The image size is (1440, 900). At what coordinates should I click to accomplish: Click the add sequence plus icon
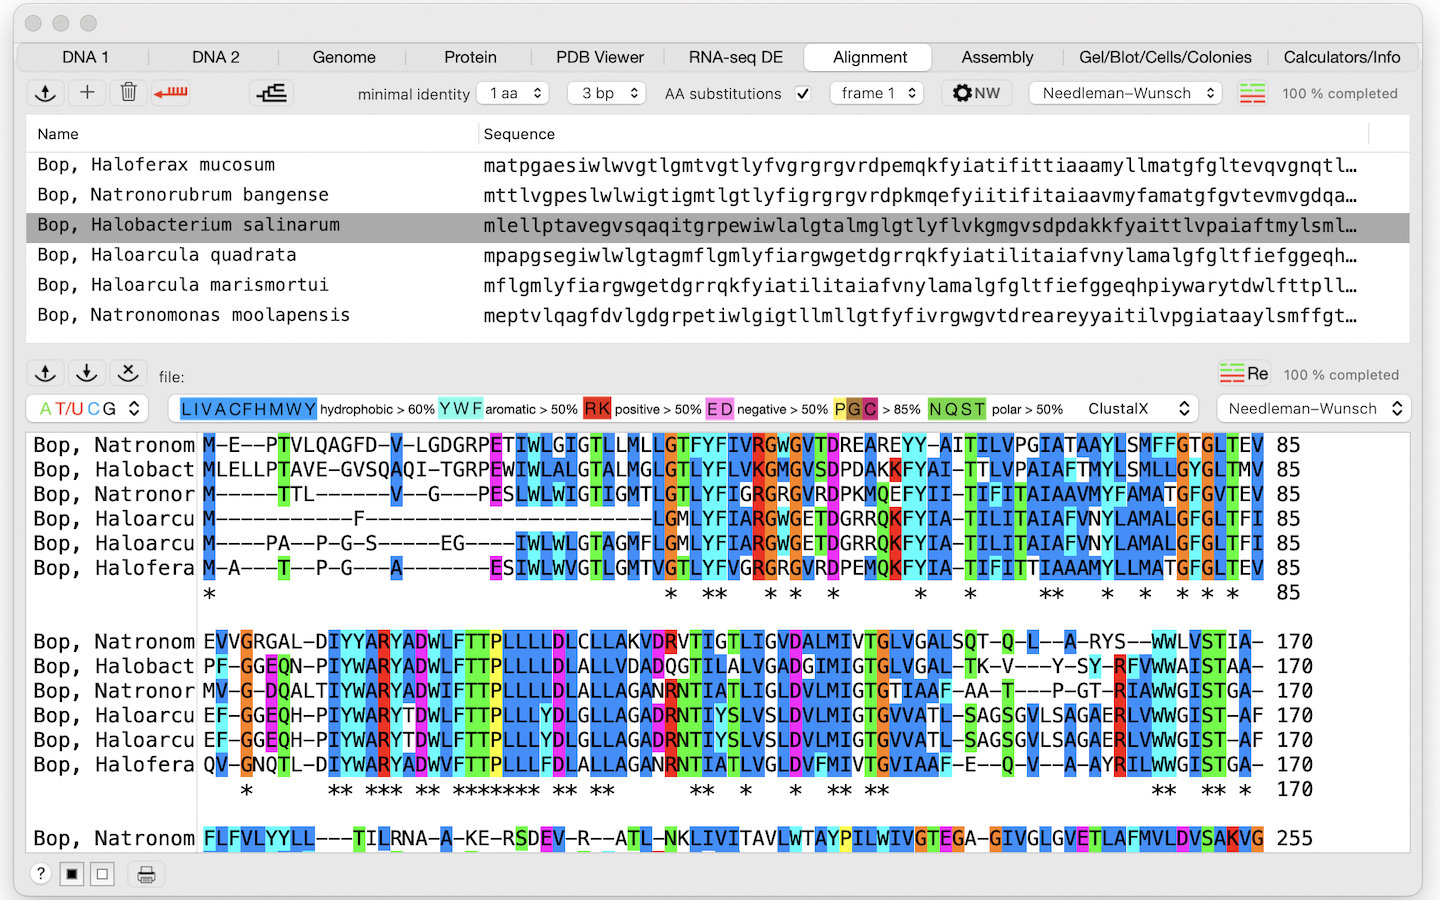coord(87,93)
